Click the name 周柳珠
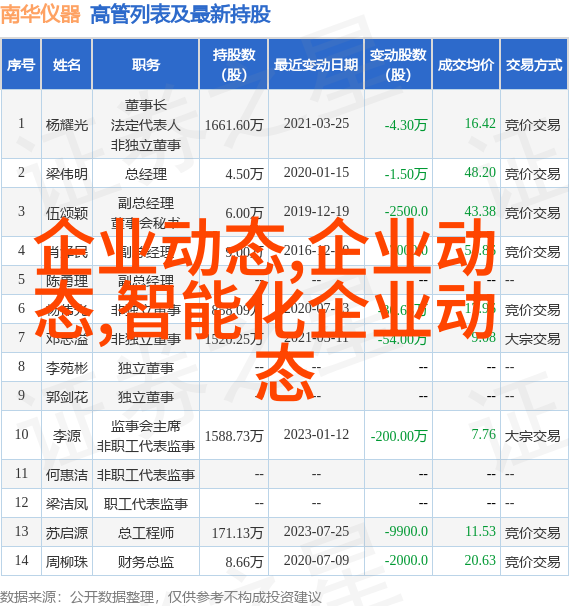The width and height of the screenshot is (569, 606). click(x=67, y=562)
